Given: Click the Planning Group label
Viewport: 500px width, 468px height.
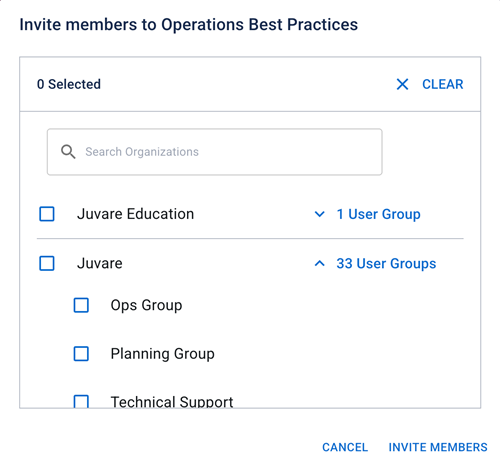Looking at the screenshot, I should pyautogui.click(x=163, y=354).
